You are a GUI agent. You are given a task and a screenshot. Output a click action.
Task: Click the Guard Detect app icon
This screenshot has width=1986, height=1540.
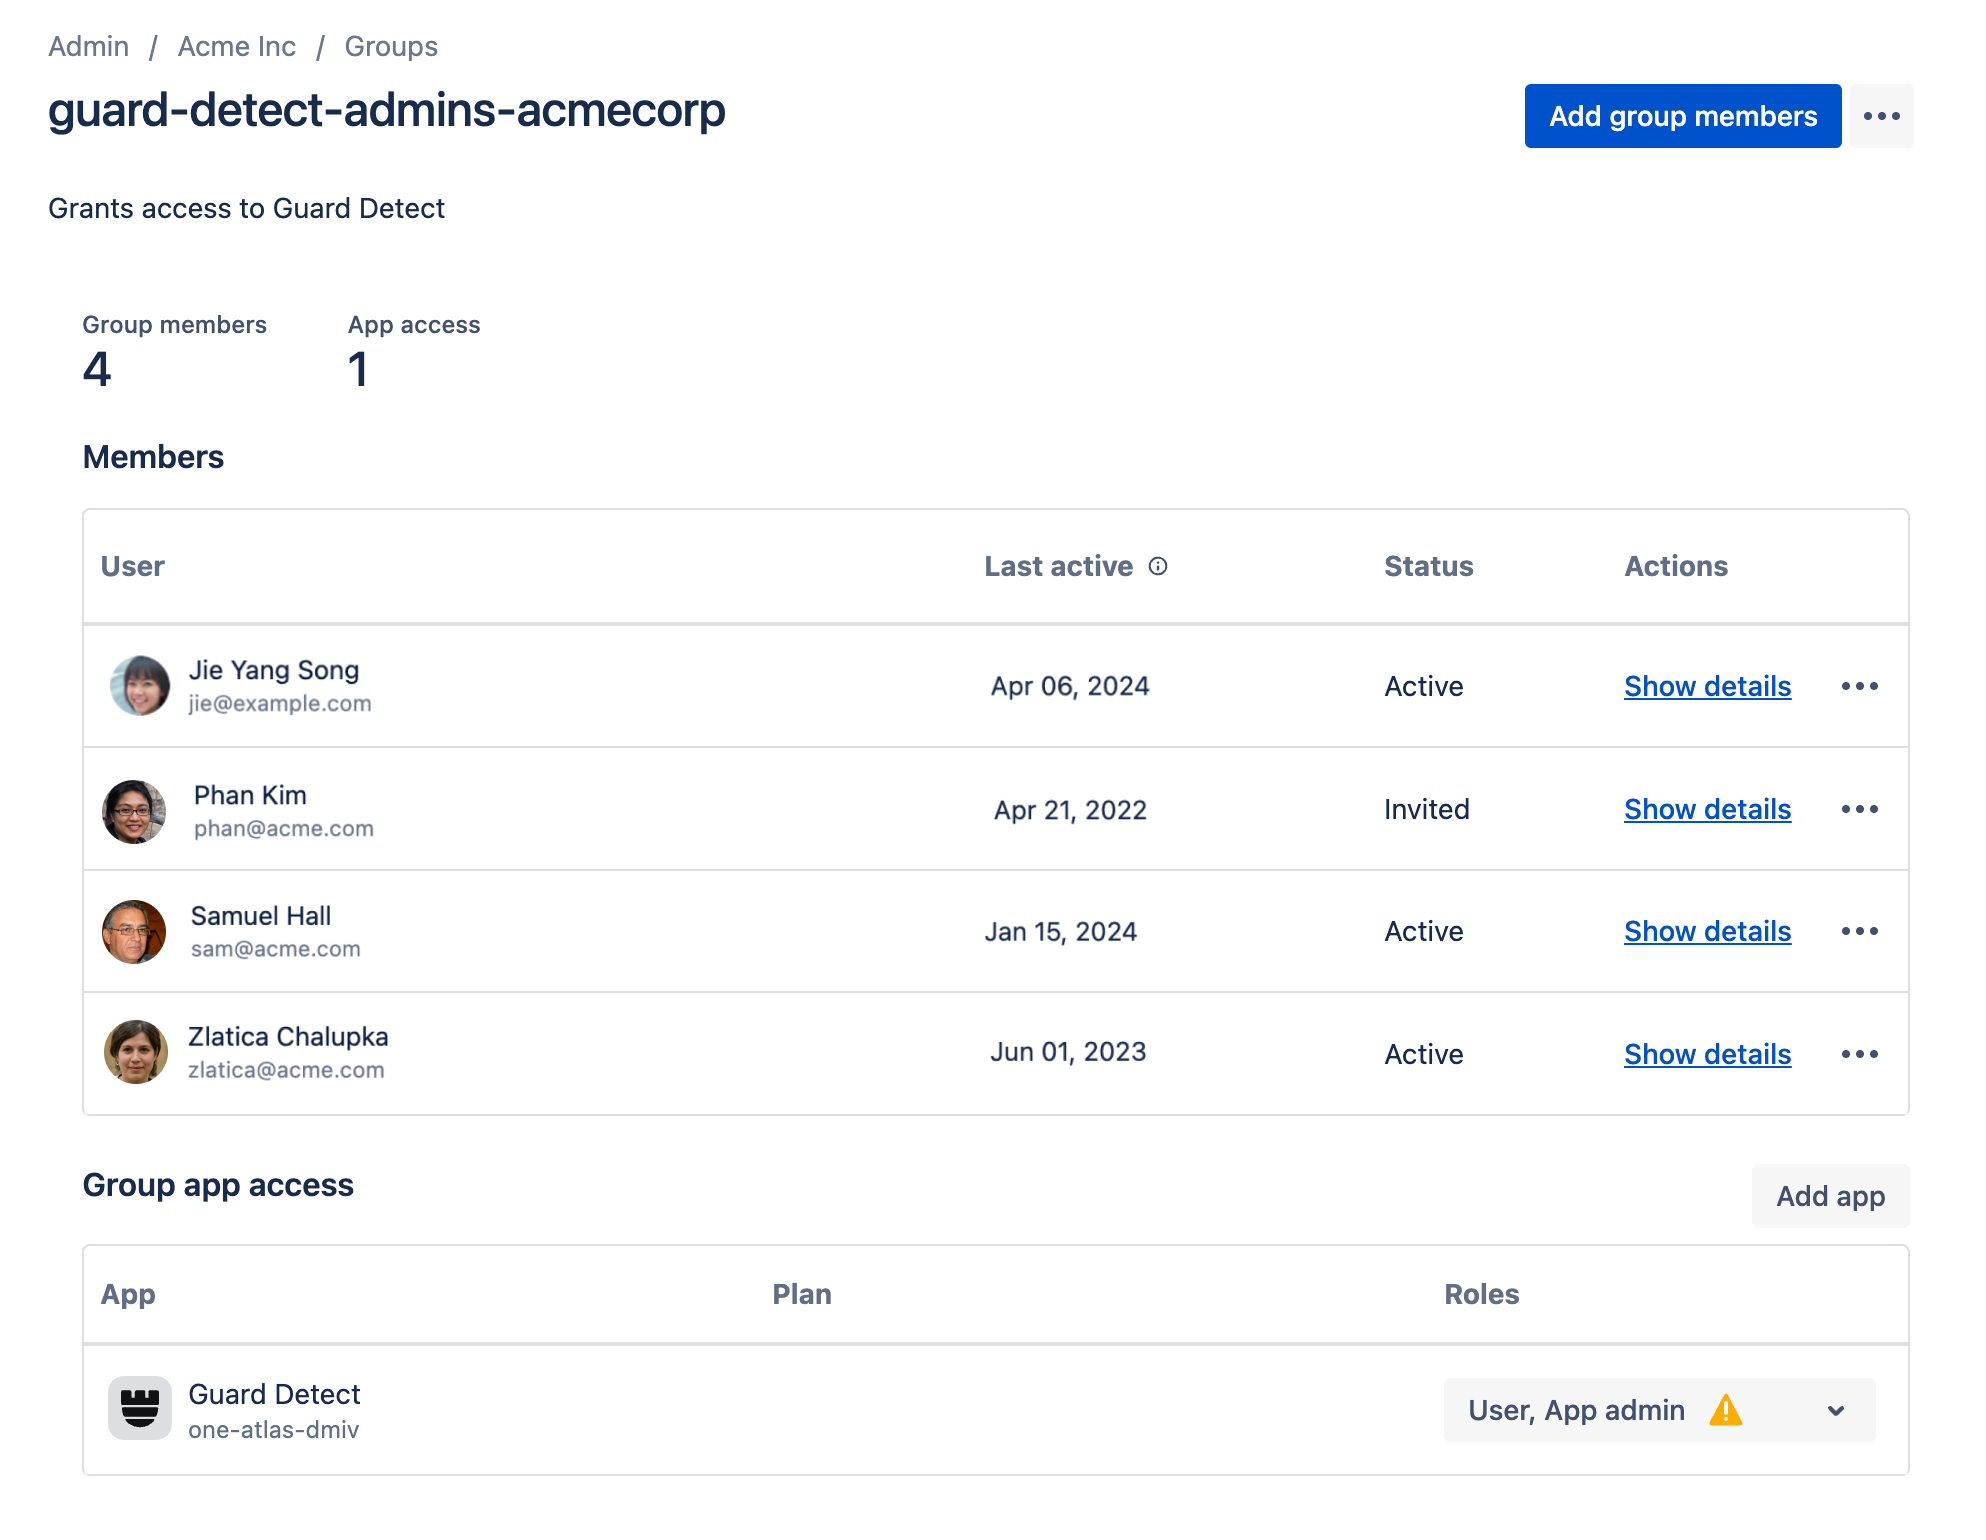click(139, 1408)
